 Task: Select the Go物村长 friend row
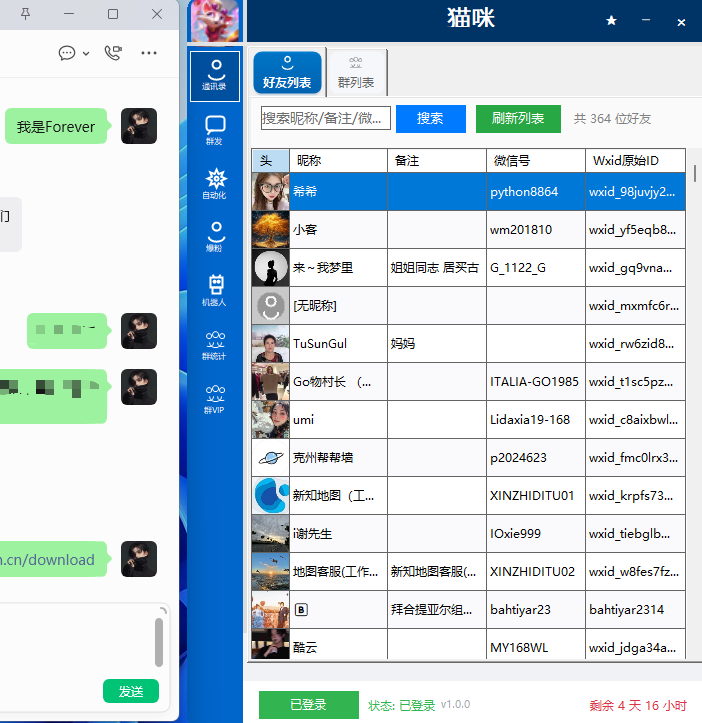pos(468,381)
